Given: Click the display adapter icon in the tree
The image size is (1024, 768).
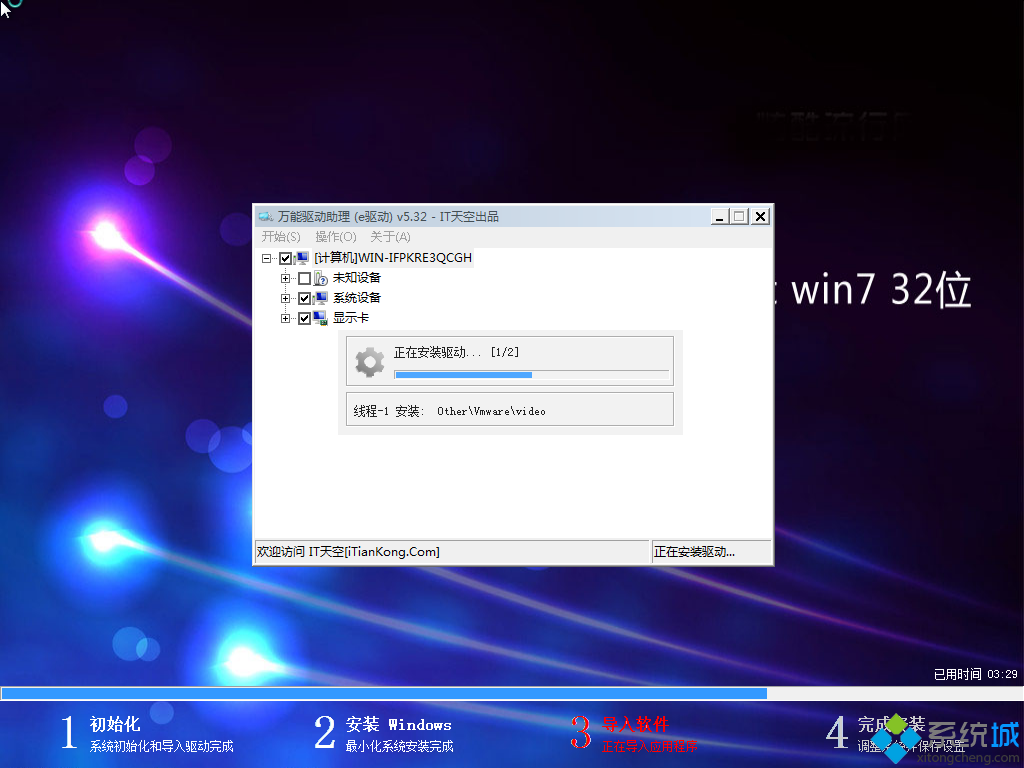Looking at the screenshot, I should 318,318.
